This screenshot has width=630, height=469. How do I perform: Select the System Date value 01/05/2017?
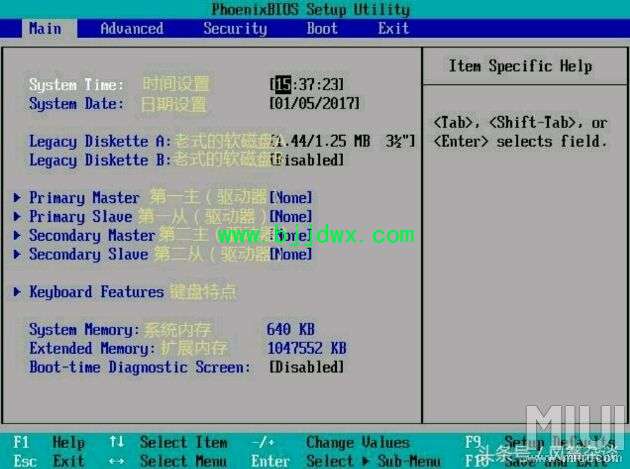click(315, 103)
